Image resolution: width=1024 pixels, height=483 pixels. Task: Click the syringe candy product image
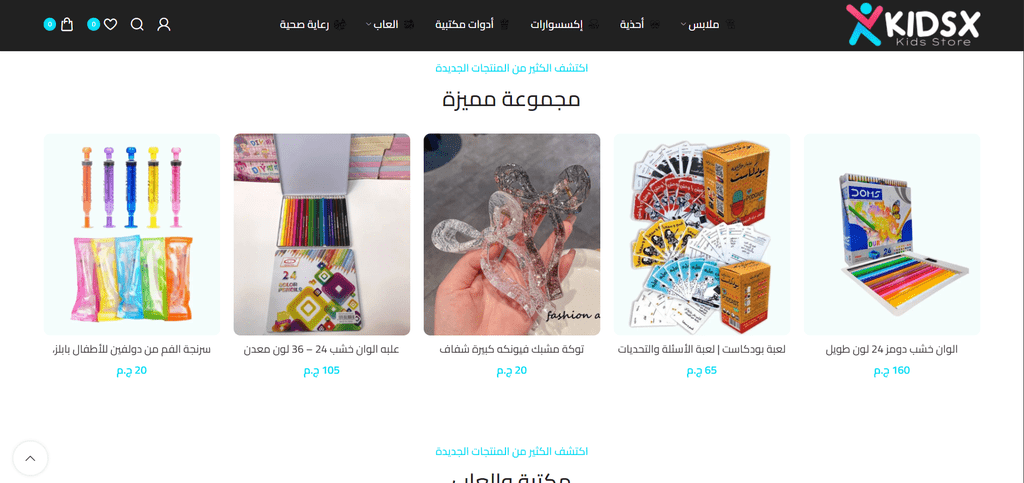132,235
